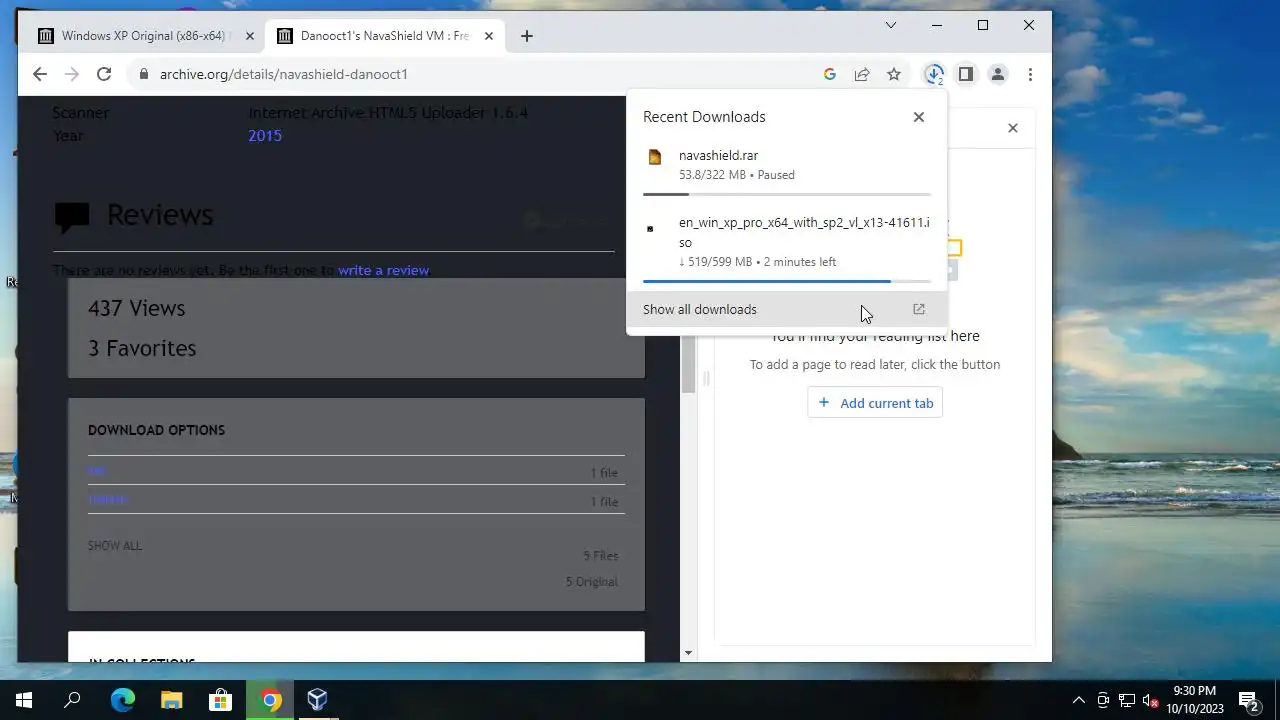Open the Chrome profile avatar
Image resolution: width=1280 pixels, height=720 pixels.
(998, 74)
